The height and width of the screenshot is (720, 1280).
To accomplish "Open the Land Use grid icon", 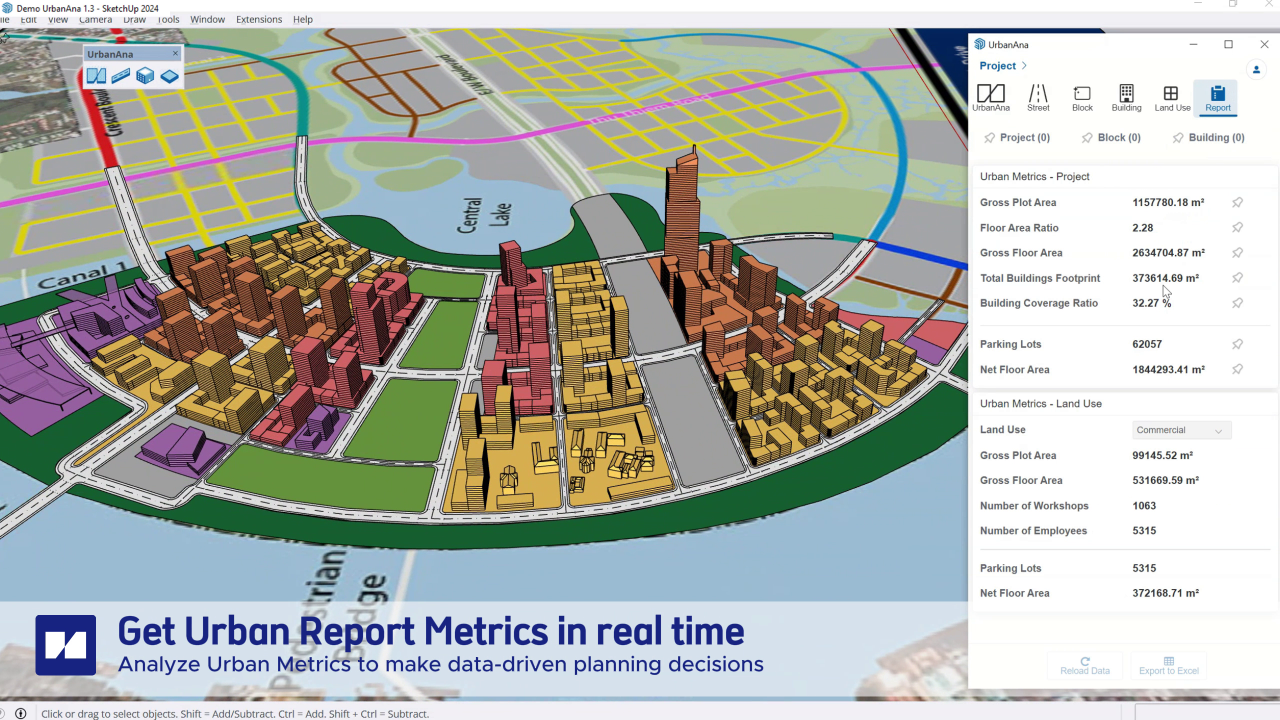I will [x=1171, y=97].
